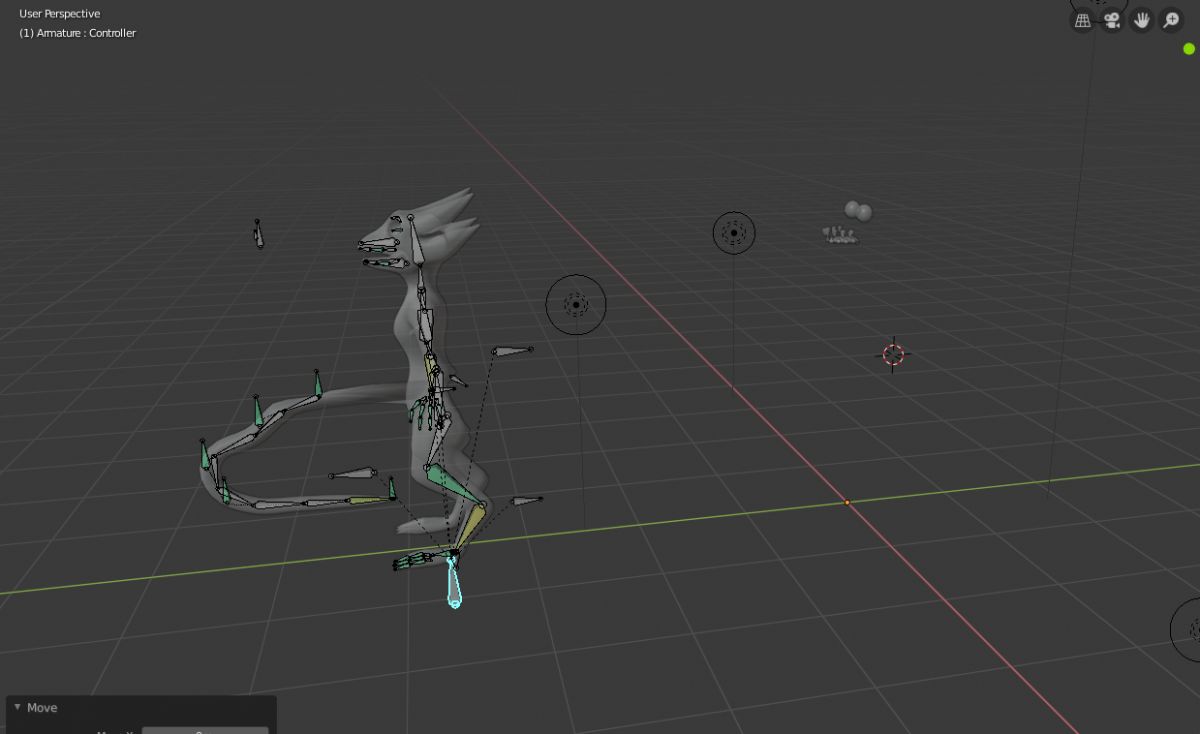Screen dimensions: 1200x734
Task: Select the circular lamp object near armature
Action: [x=576, y=304]
